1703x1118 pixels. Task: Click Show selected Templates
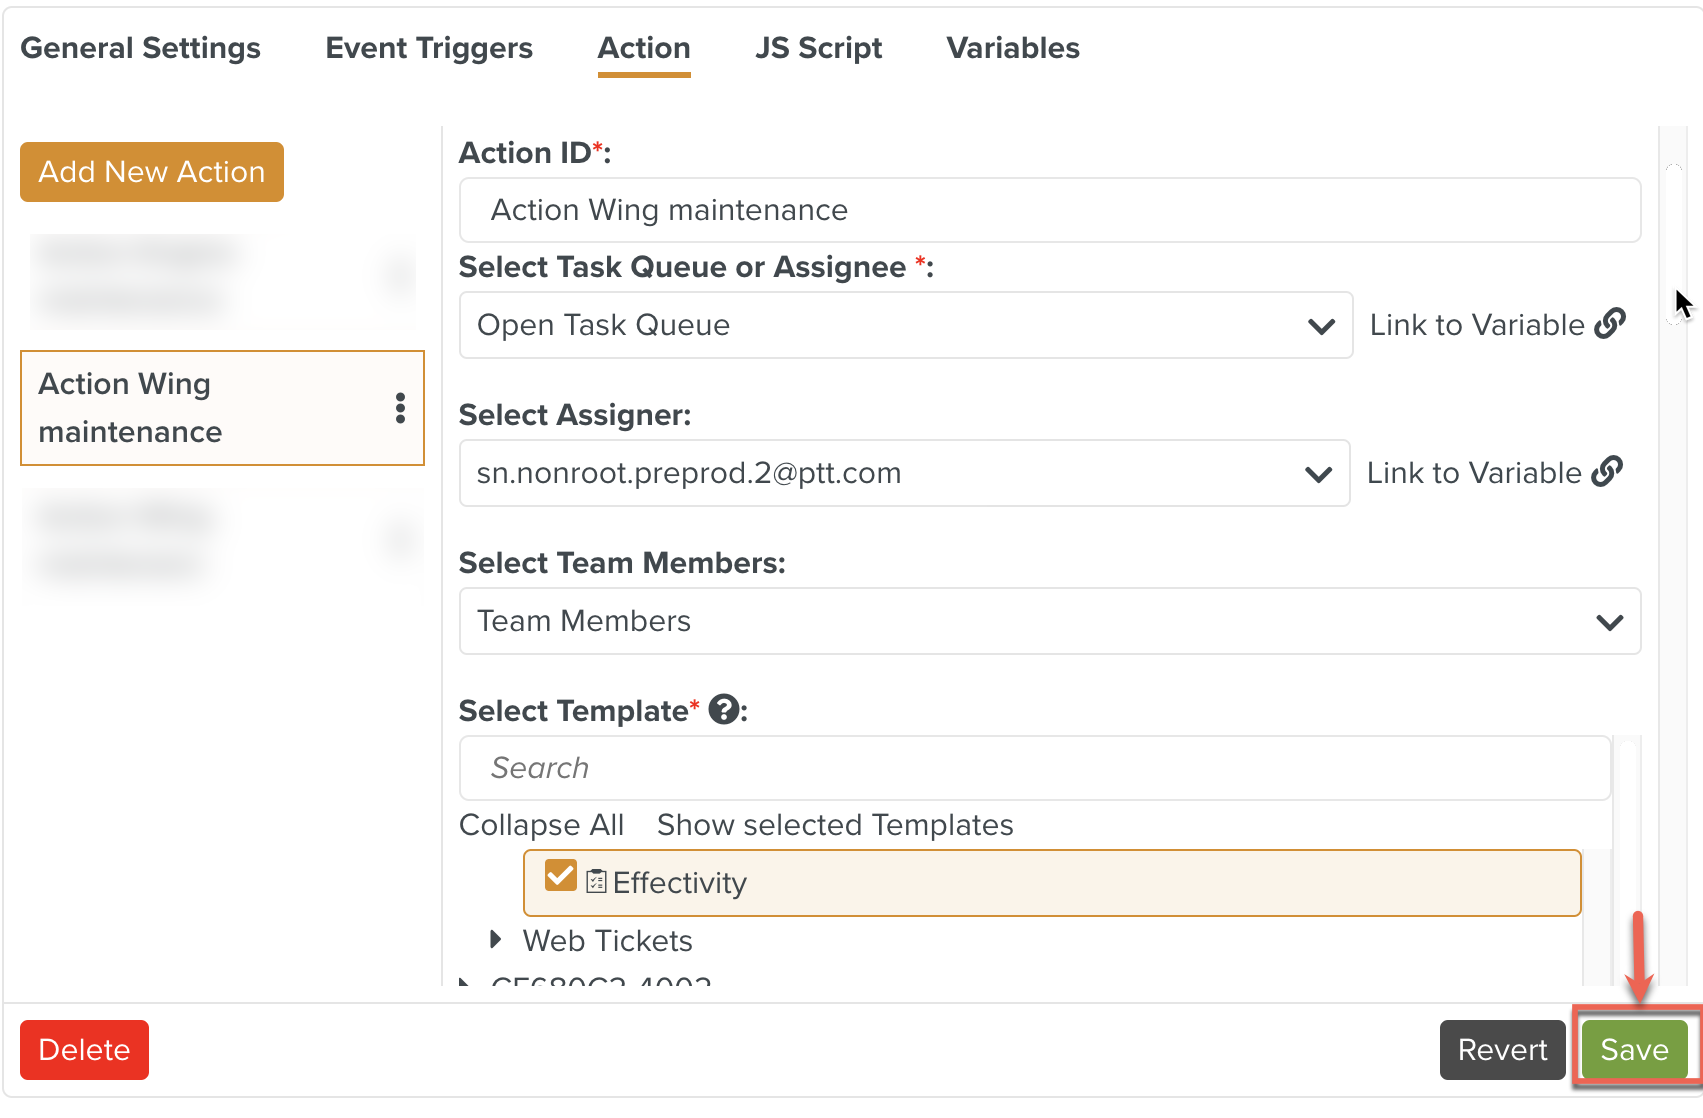pos(835,824)
